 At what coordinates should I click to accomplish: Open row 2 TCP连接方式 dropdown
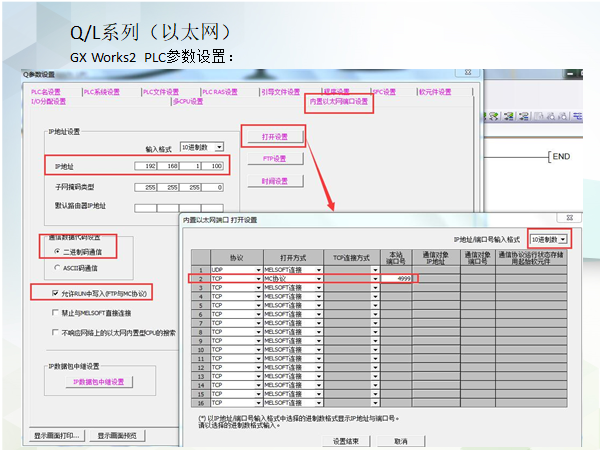(x=375, y=279)
